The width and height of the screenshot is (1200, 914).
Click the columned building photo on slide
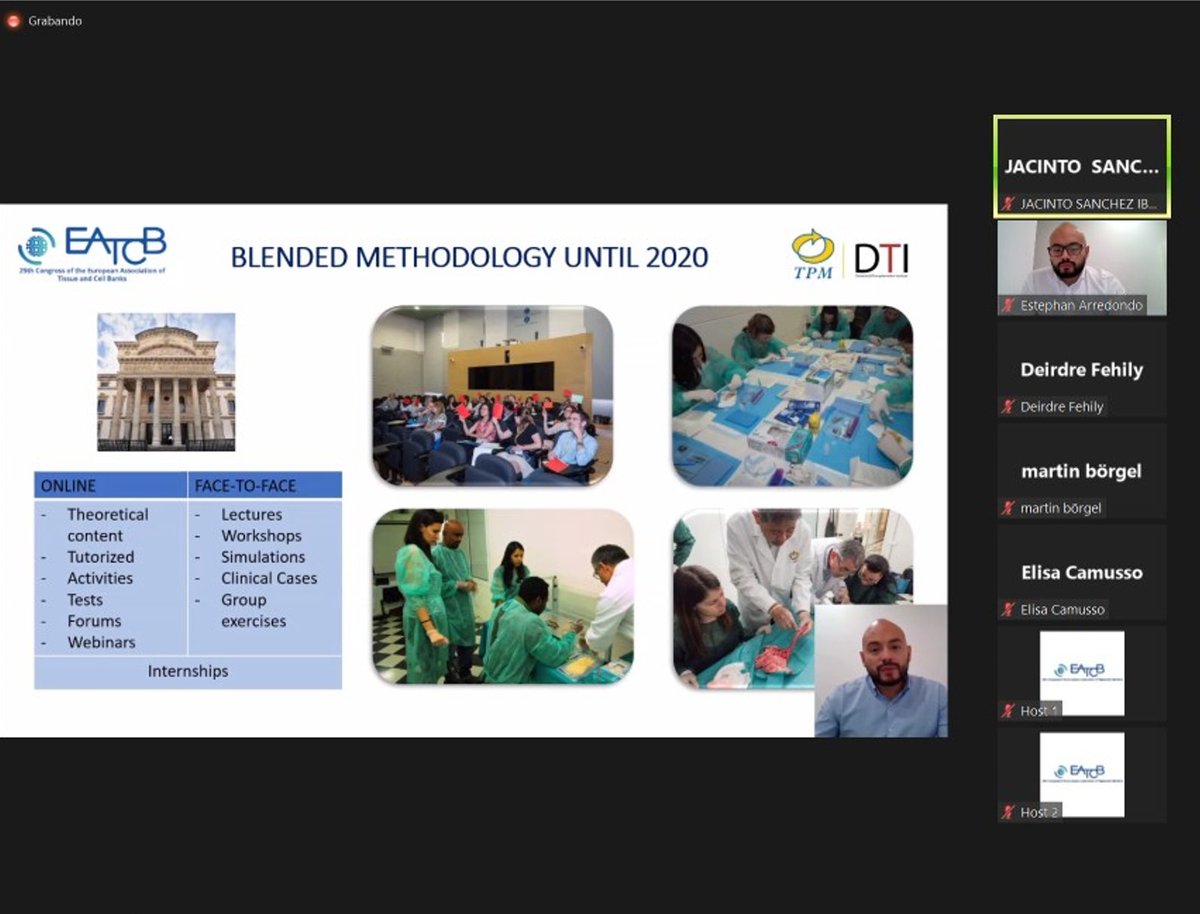(x=166, y=382)
